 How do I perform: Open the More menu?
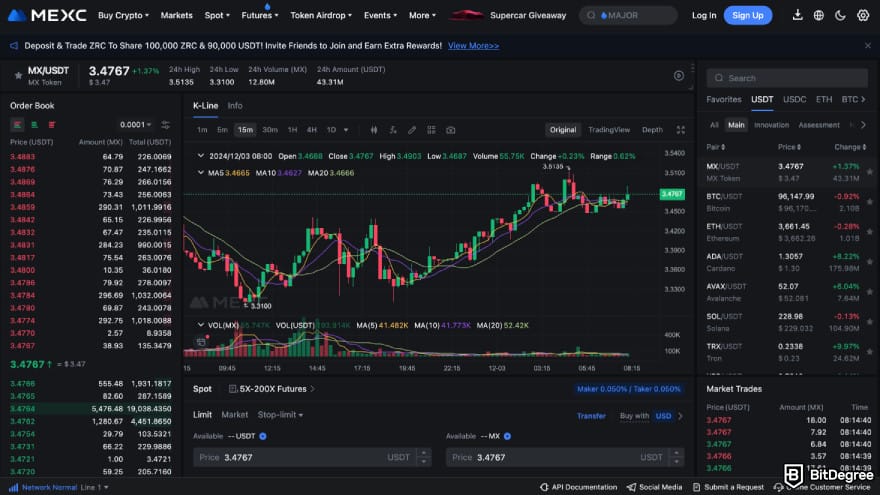click(x=422, y=15)
